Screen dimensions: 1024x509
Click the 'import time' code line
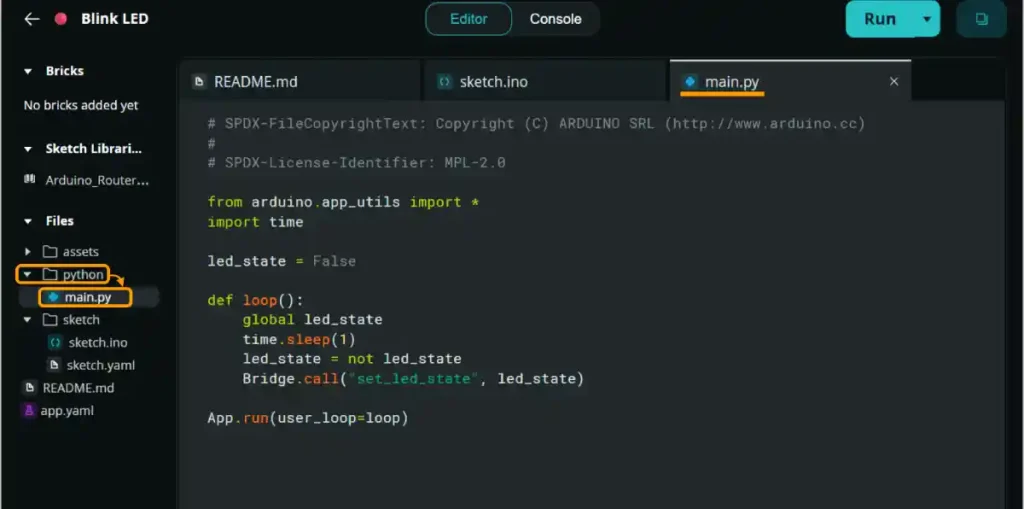click(255, 222)
